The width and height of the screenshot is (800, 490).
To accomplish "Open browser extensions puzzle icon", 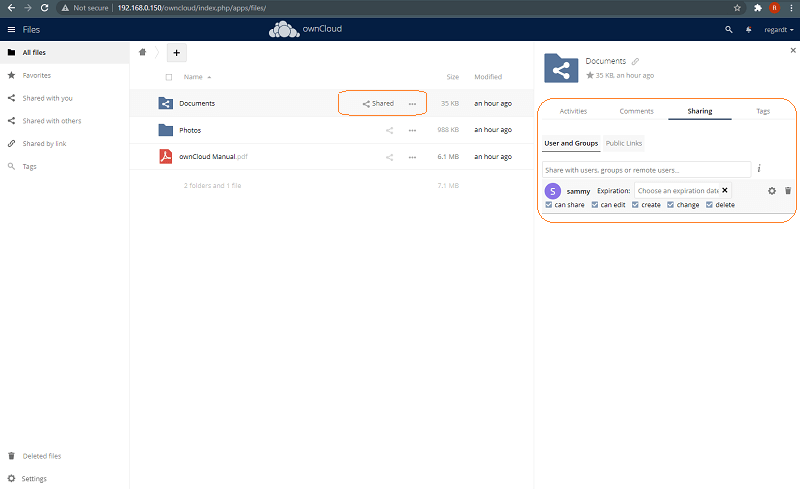I will (x=758, y=8).
